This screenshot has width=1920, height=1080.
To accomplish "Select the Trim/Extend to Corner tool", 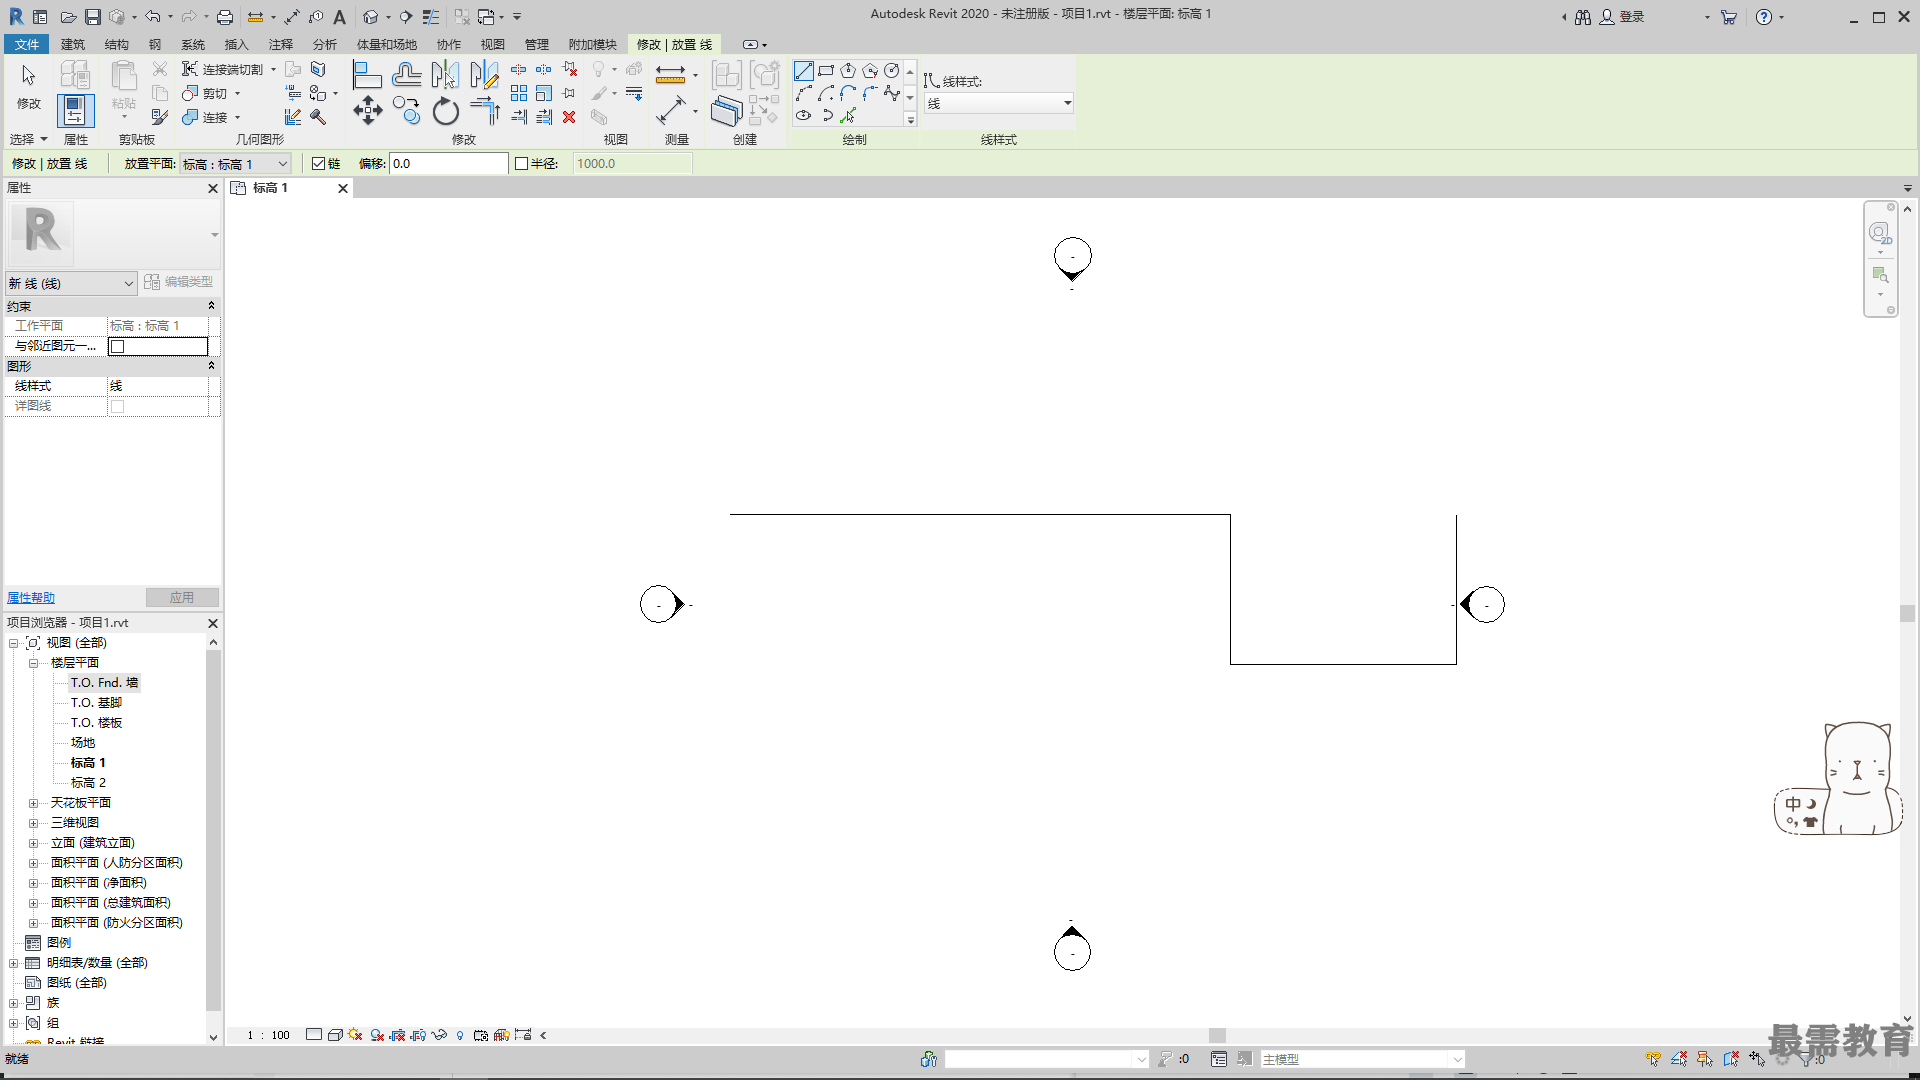I will [484, 111].
